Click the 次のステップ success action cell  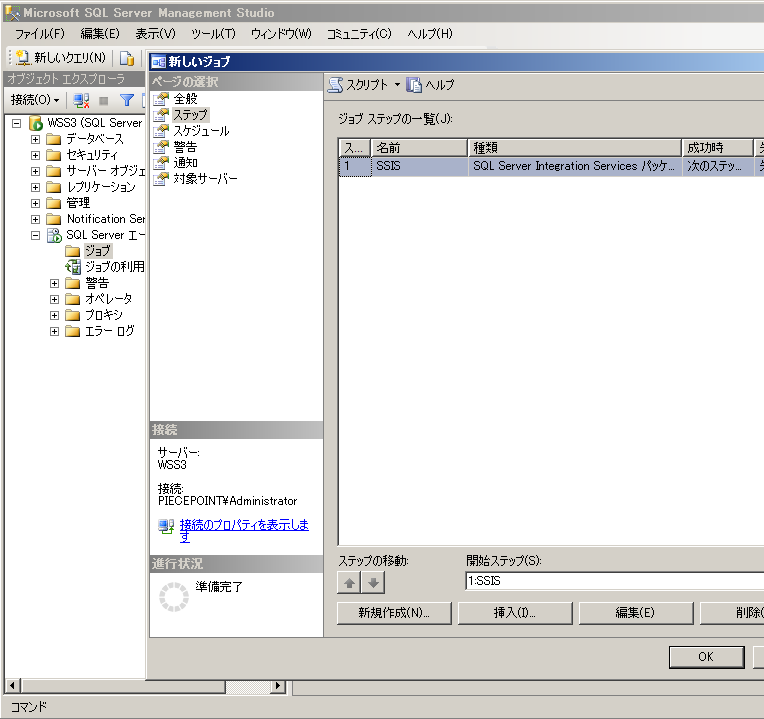[718, 166]
